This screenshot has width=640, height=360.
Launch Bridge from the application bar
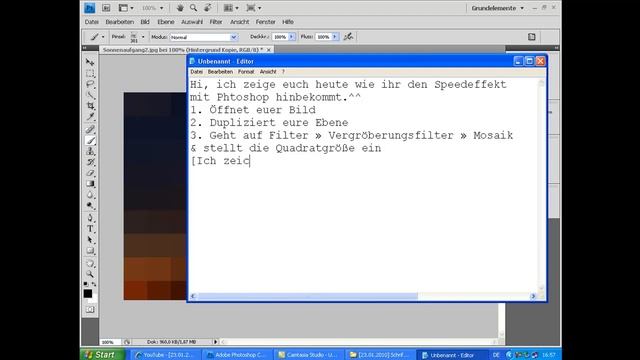tap(106, 8)
